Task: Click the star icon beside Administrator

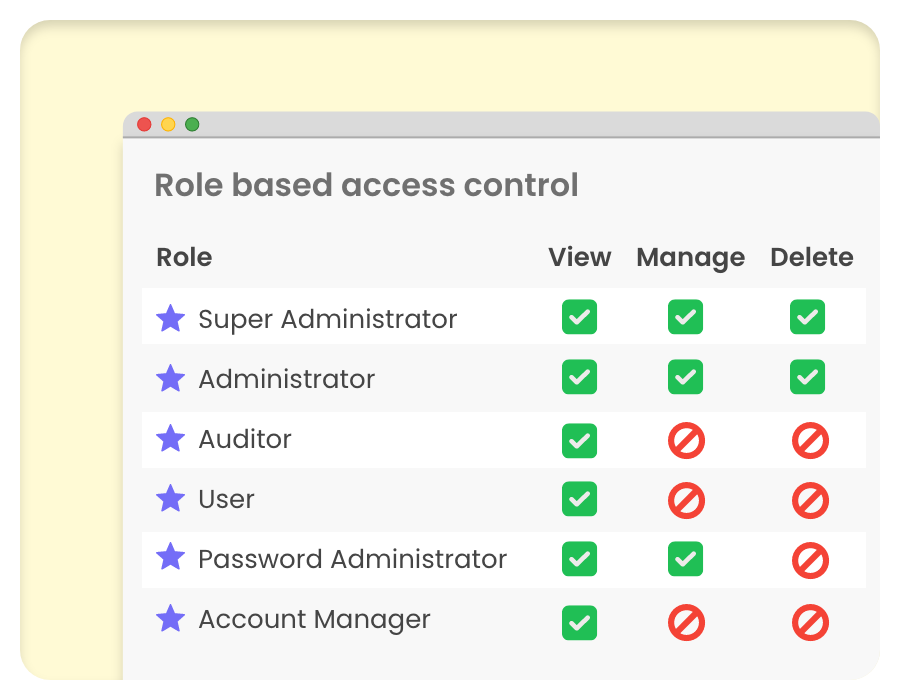Action: tap(171, 379)
